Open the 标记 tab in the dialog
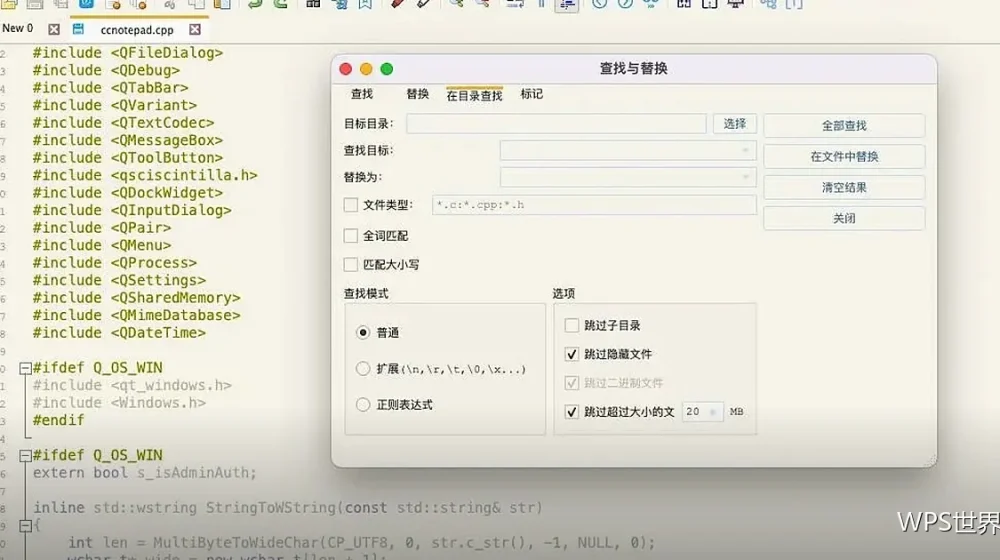The image size is (1000, 560). (531, 94)
